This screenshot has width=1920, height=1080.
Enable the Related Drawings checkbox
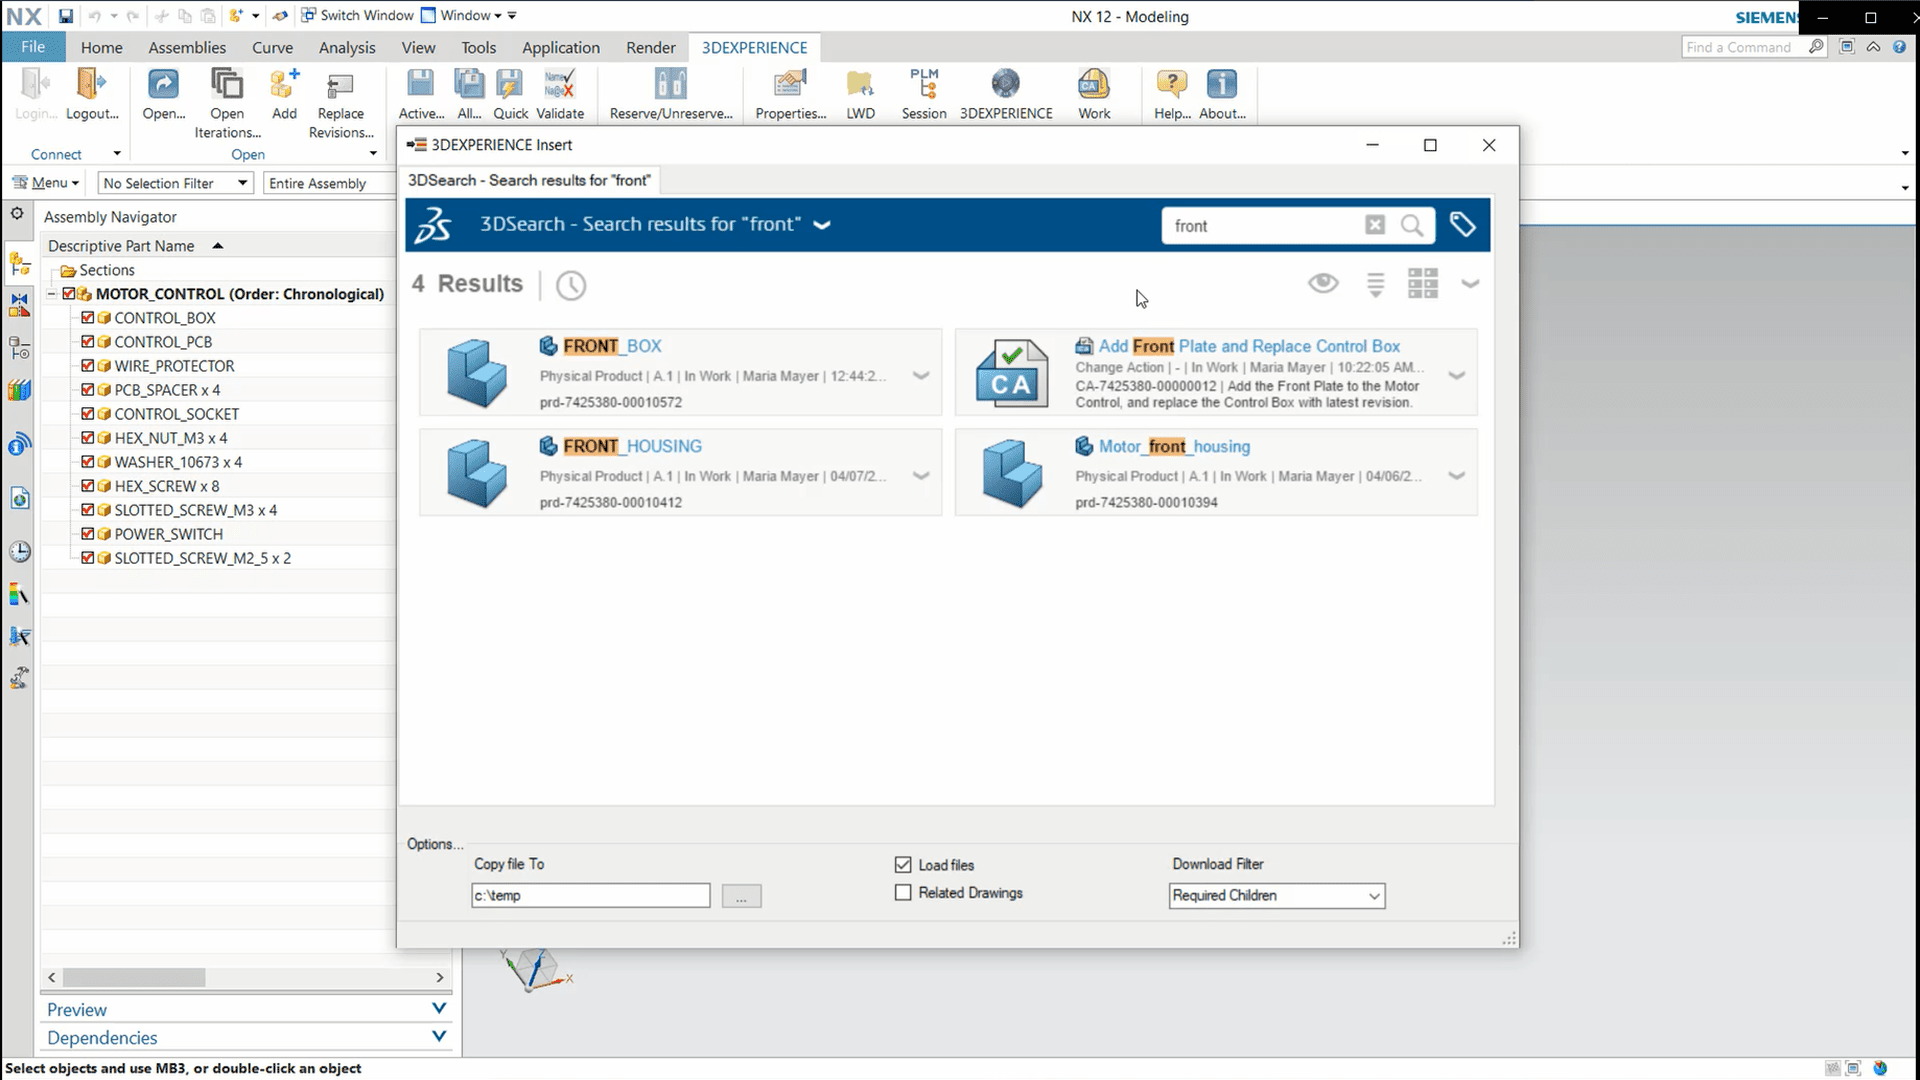pos(903,893)
